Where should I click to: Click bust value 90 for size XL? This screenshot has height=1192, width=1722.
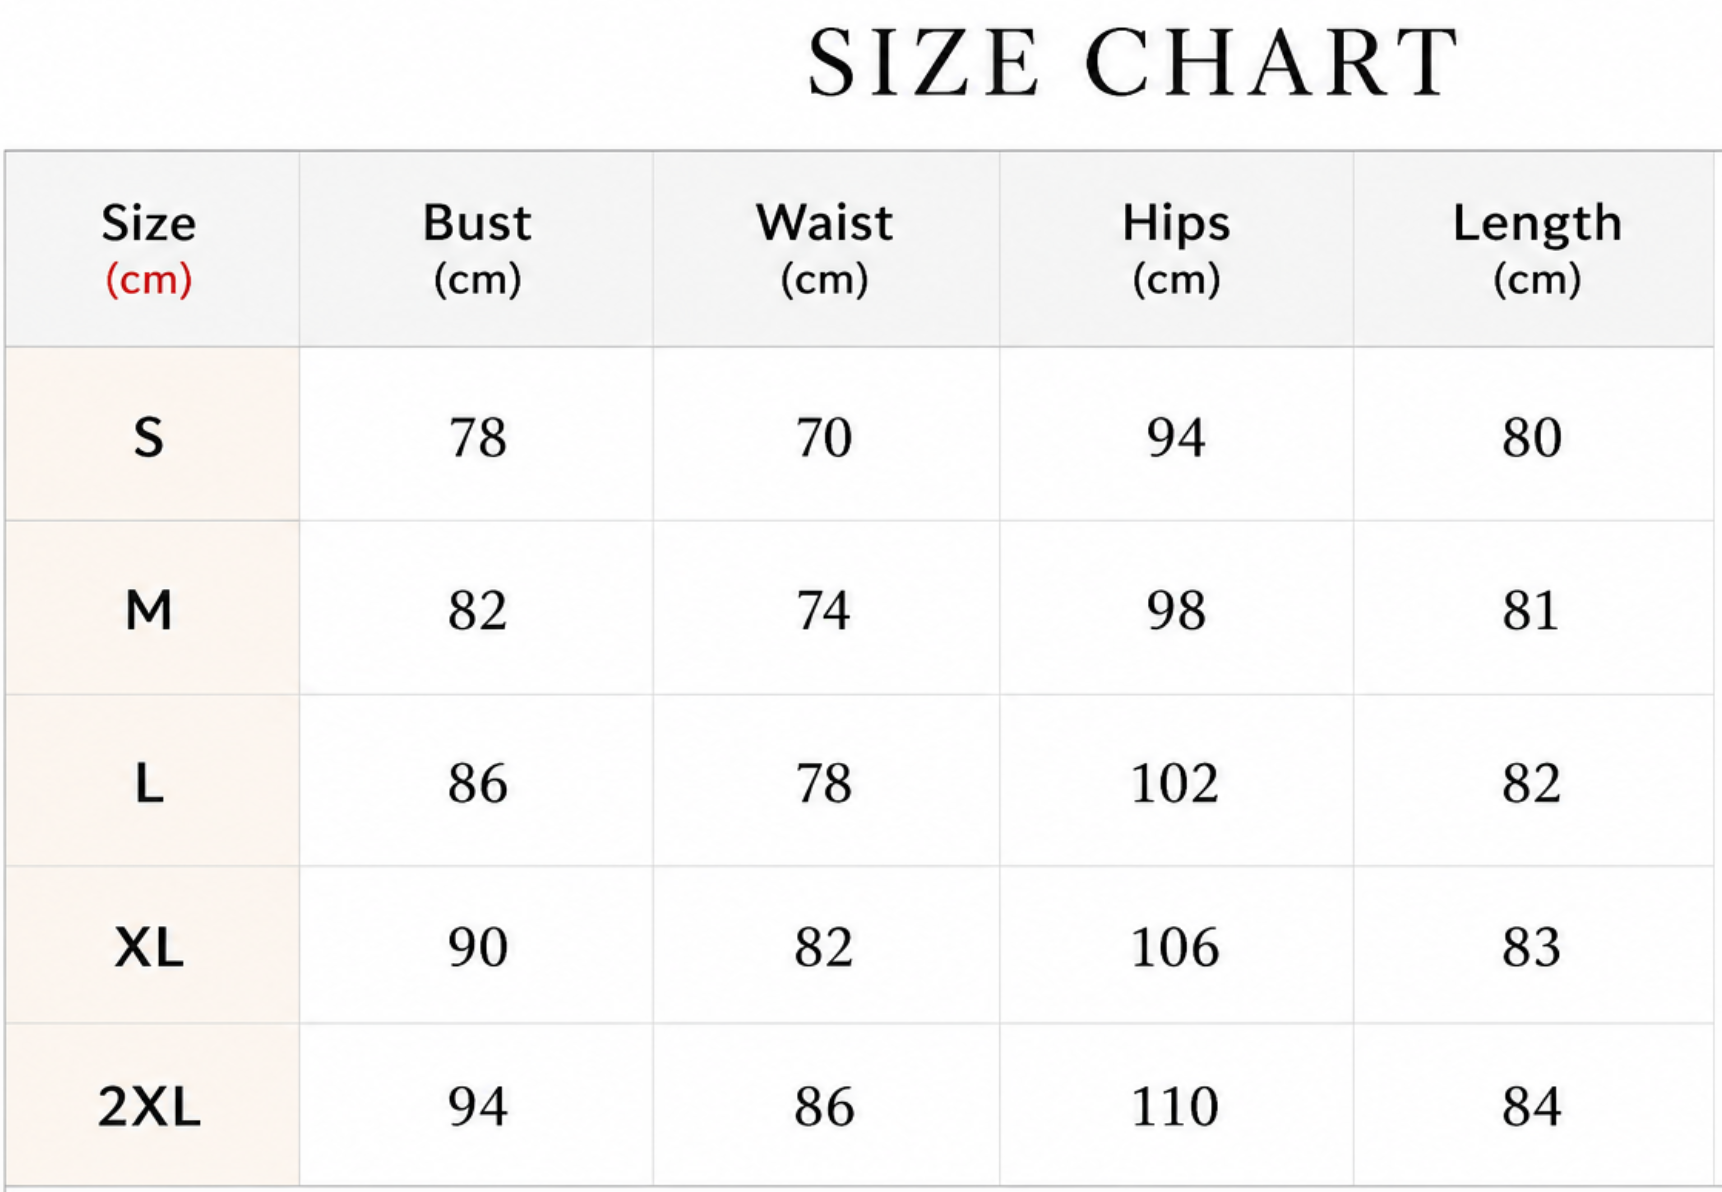click(x=477, y=946)
